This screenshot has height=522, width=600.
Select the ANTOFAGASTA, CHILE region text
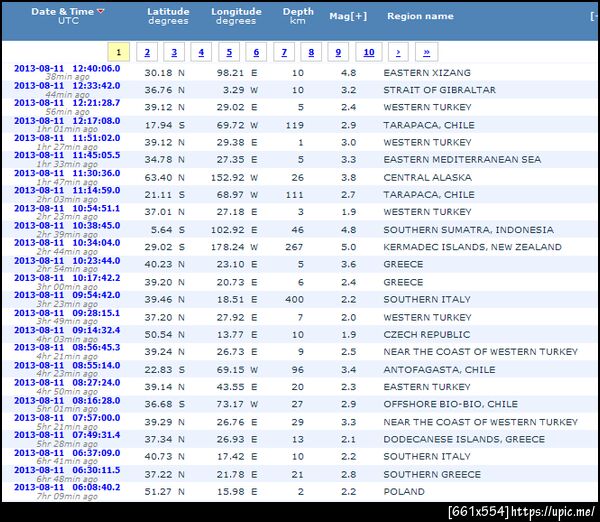point(439,370)
